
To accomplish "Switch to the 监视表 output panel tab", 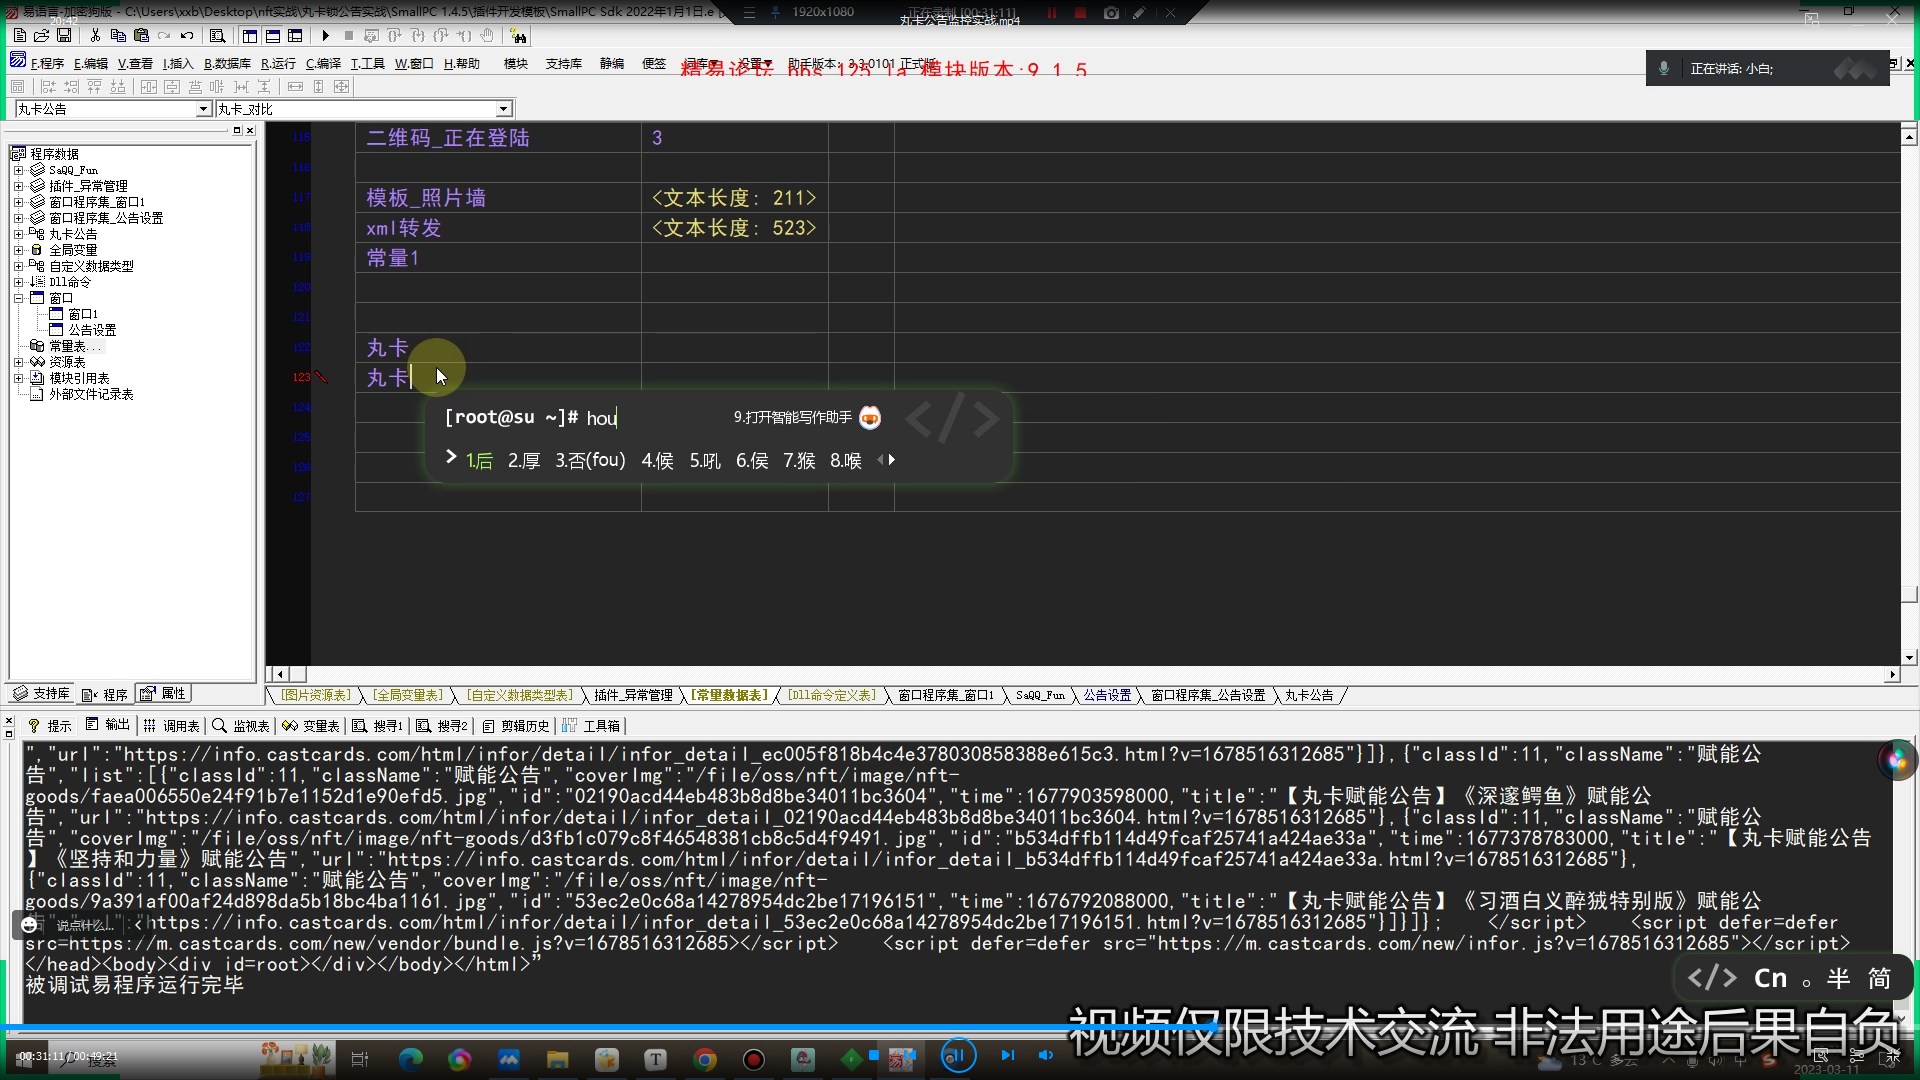I will click(241, 726).
